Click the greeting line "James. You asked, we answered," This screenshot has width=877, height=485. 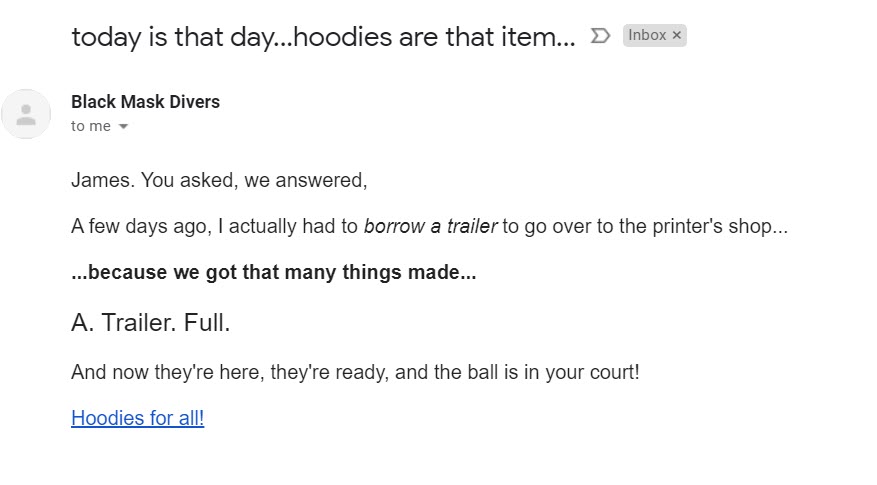point(219,180)
